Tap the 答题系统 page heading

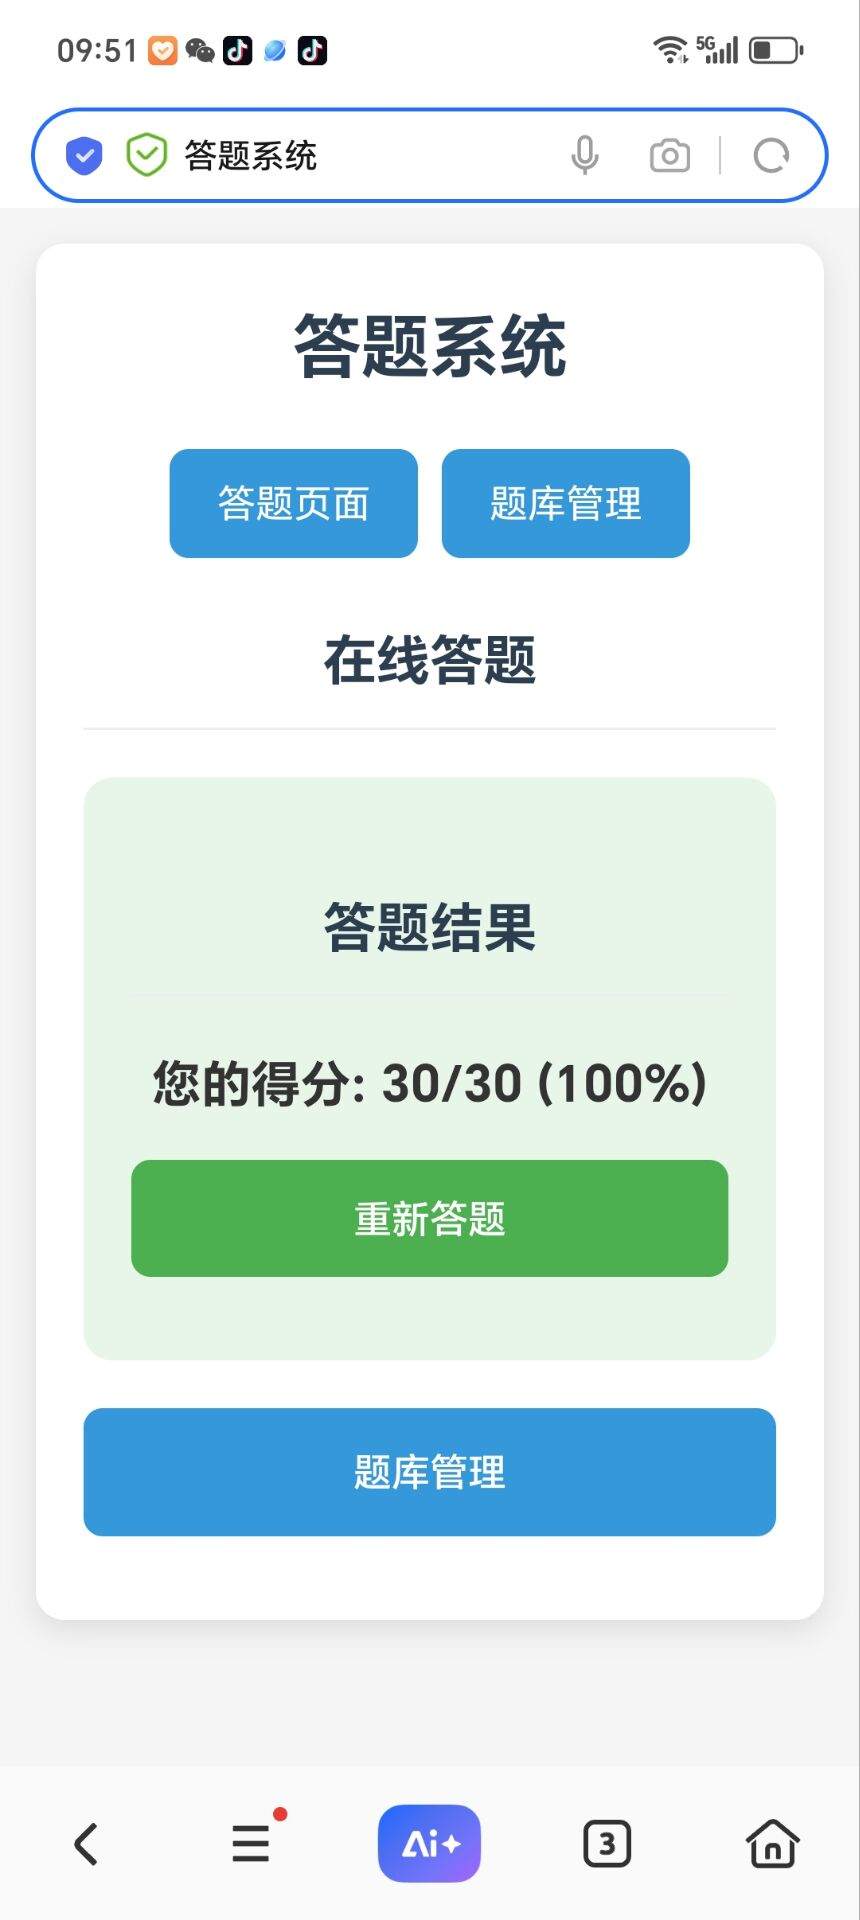coord(430,346)
